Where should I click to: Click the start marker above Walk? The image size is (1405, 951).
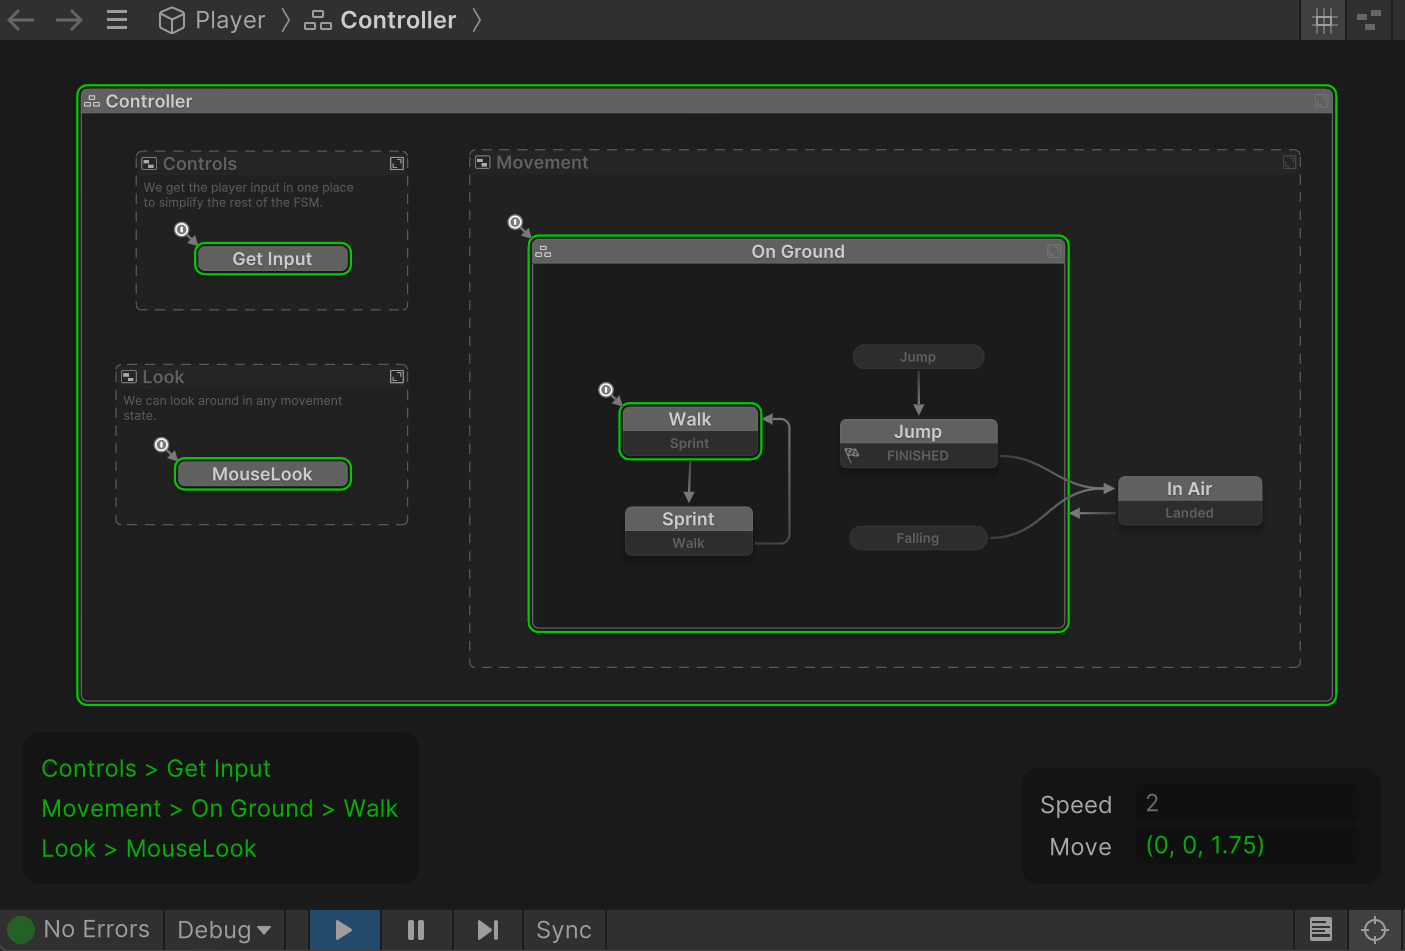click(x=605, y=390)
